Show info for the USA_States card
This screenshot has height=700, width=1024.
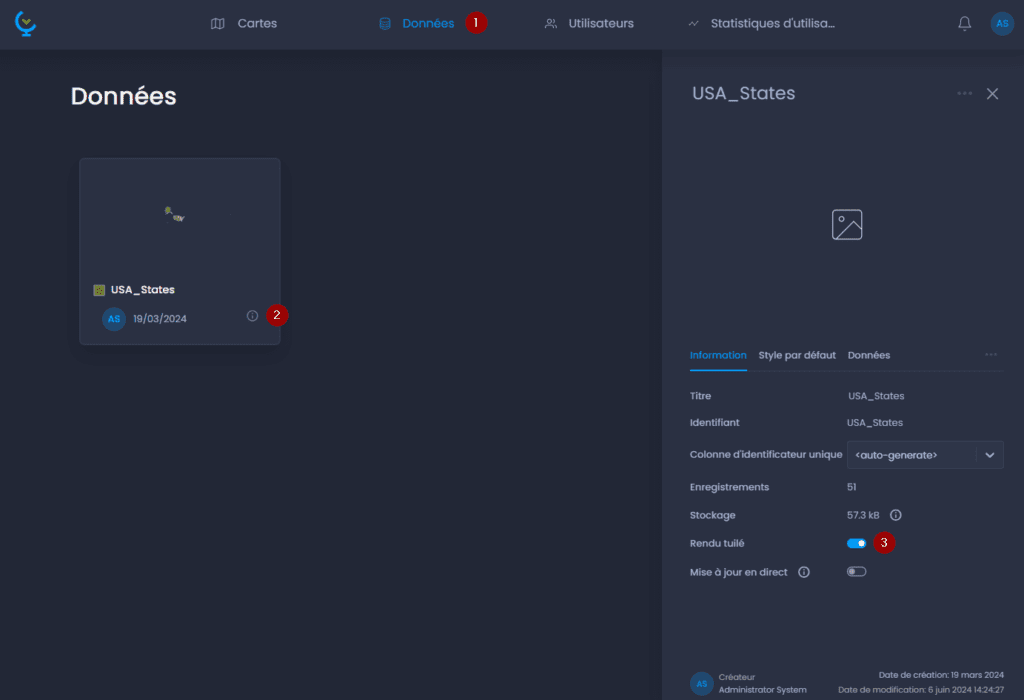[252, 316]
